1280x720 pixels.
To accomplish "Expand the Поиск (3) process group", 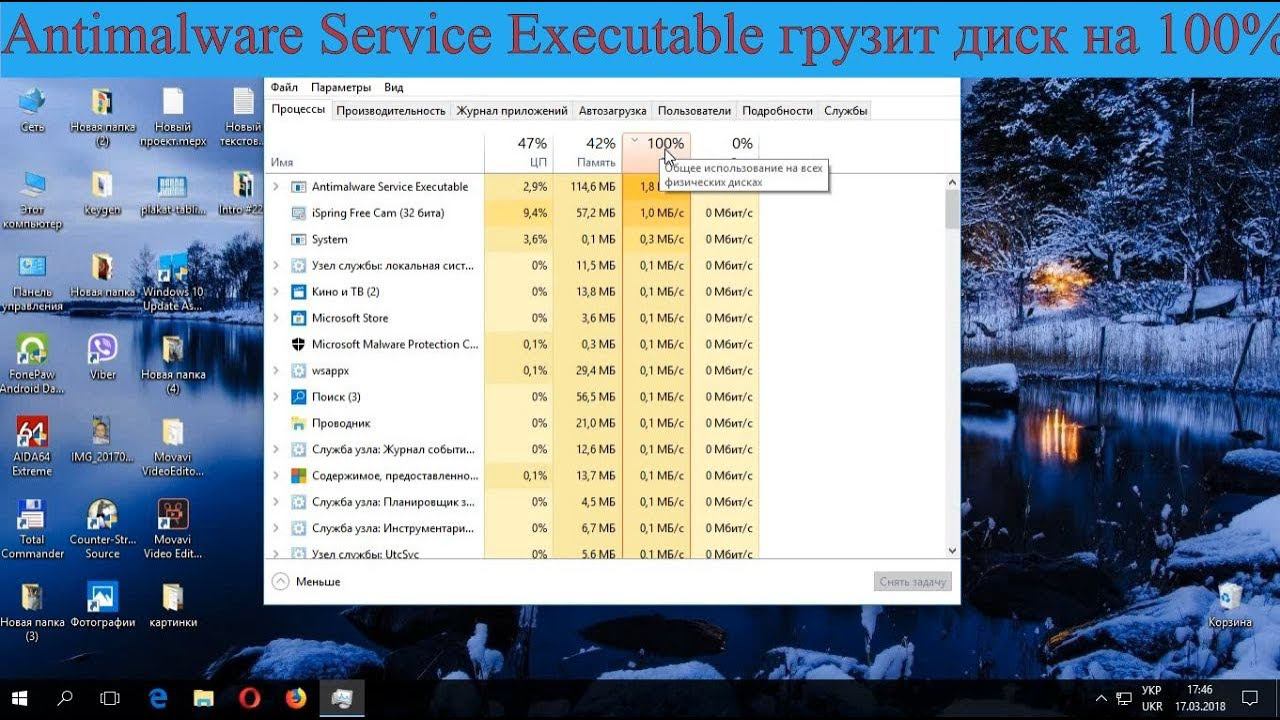I will pos(276,397).
